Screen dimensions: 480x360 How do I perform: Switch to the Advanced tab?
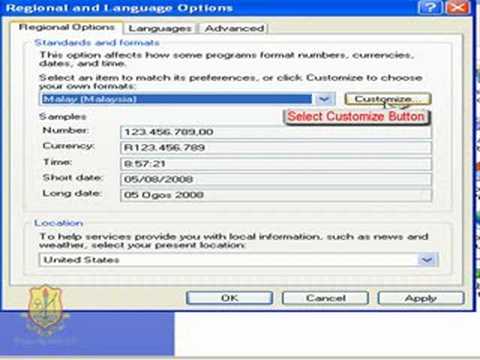coord(235,29)
